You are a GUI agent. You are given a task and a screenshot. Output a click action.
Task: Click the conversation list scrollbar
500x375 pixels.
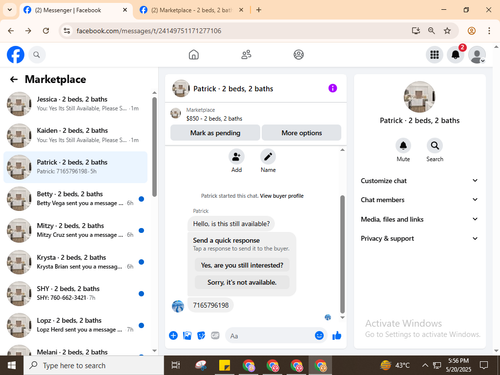154,147
